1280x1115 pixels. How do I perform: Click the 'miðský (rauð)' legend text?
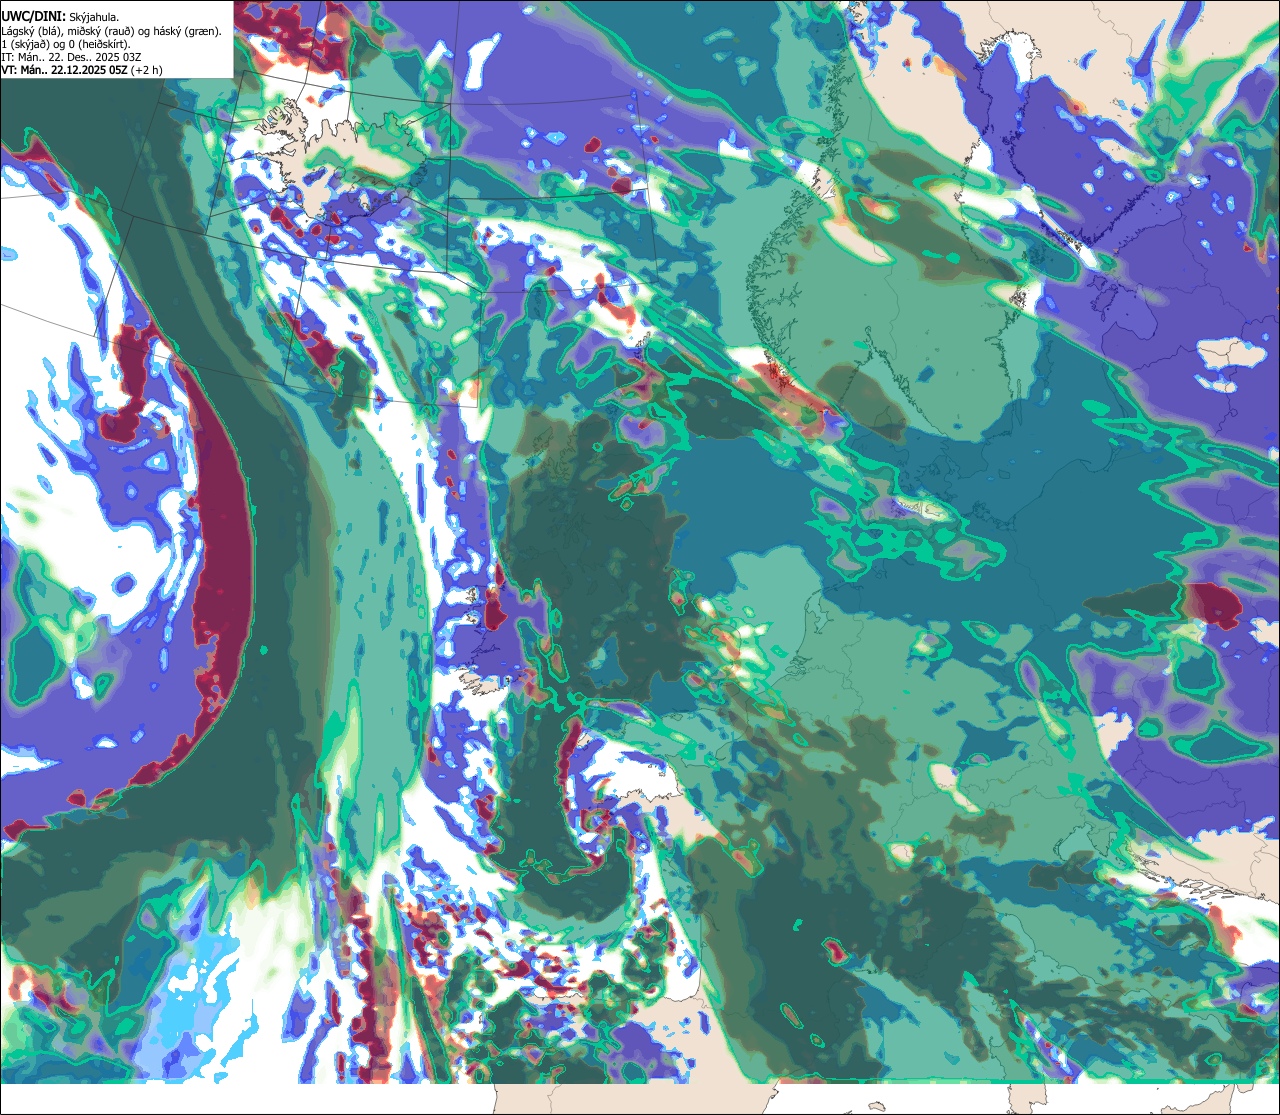click(x=101, y=32)
